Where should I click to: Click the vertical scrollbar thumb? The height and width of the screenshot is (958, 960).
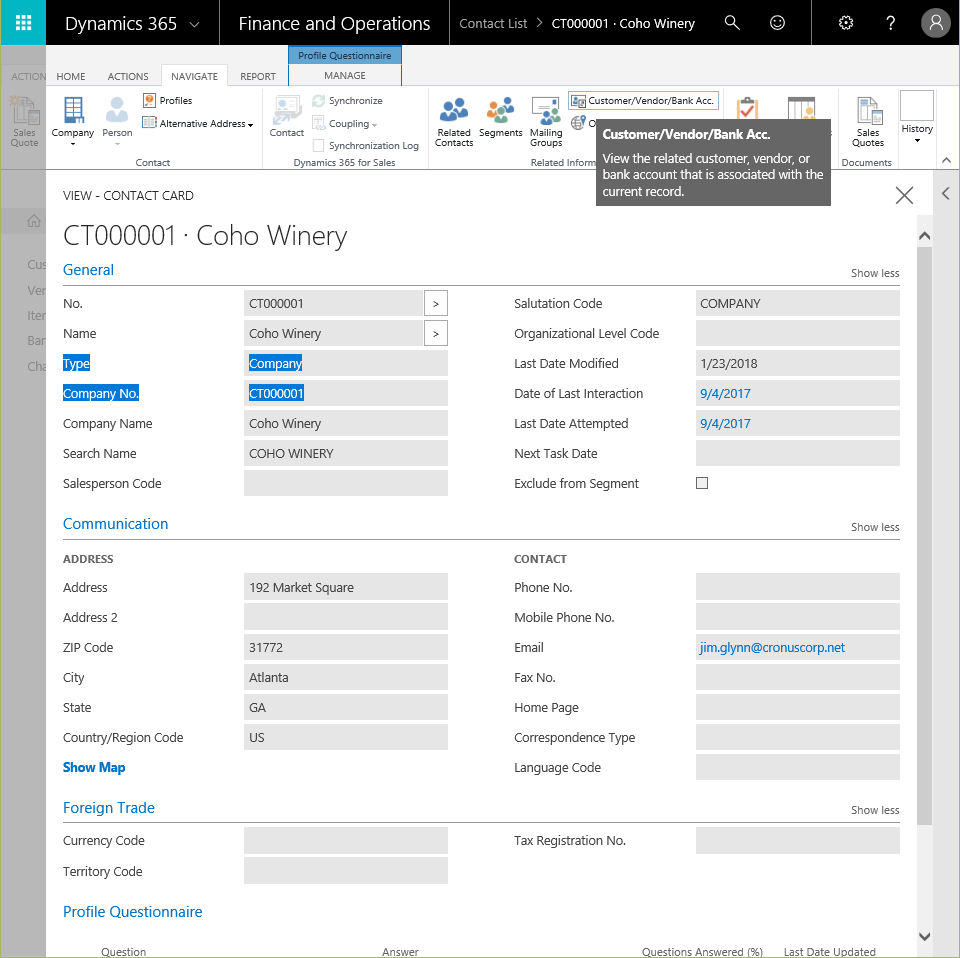pos(924,536)
